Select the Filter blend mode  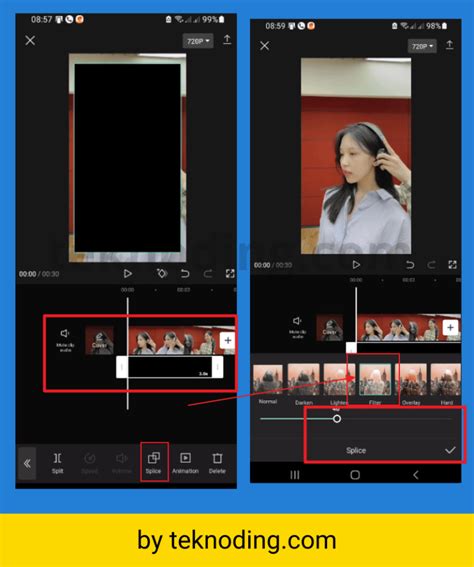[375, 384]
